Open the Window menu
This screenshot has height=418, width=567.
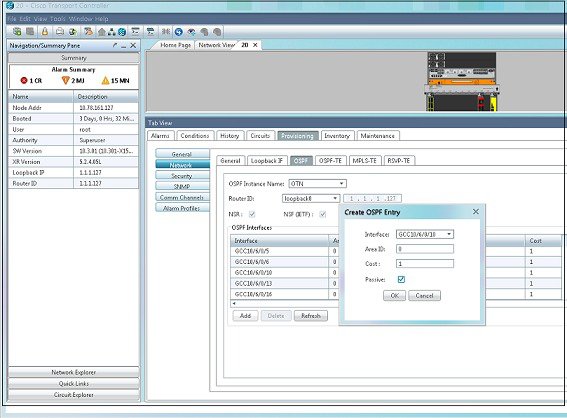80,19
